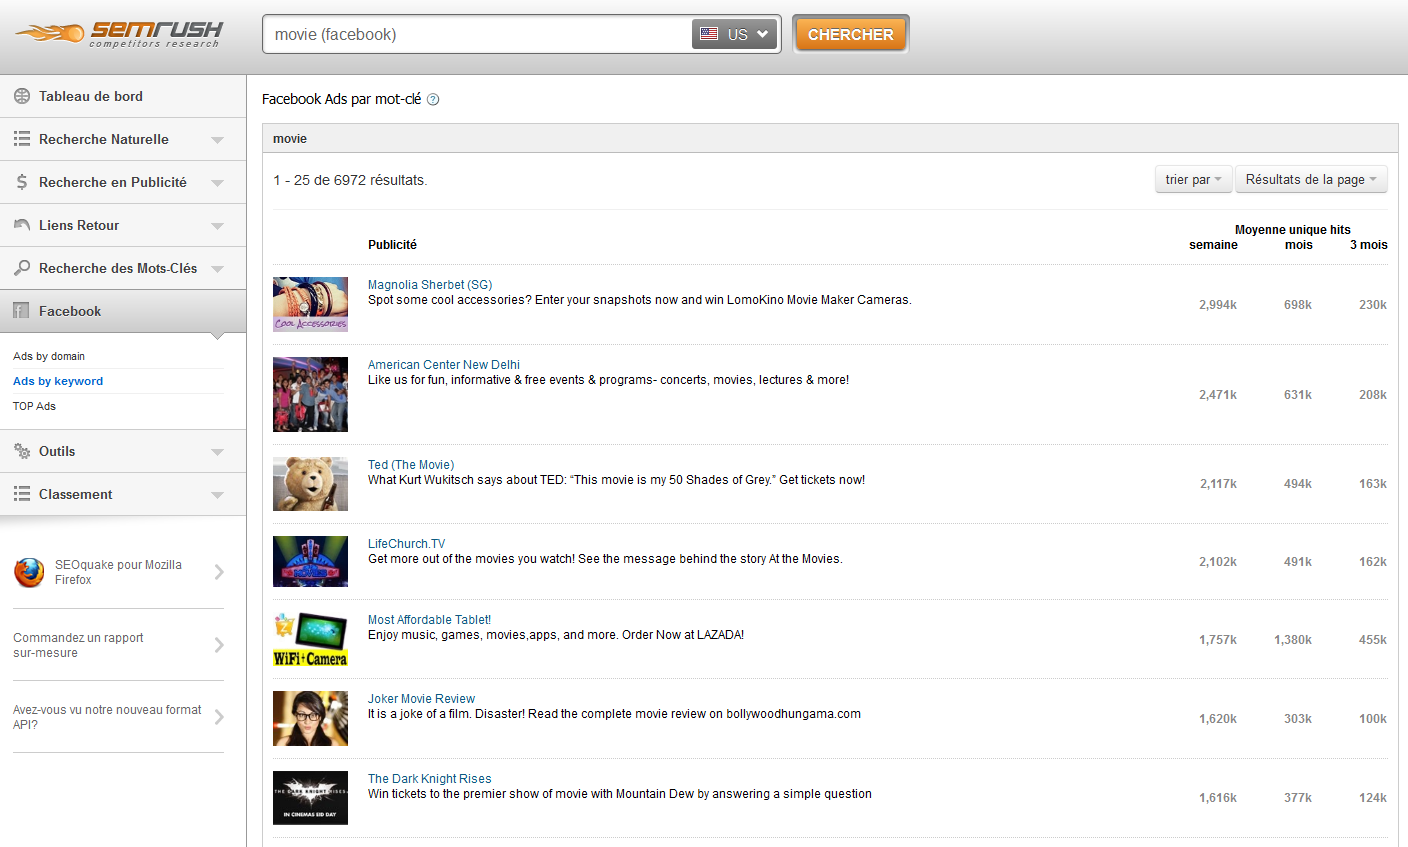1408x847 pixels.
Task: Open the LifeChurch.TV ad link
Action: pos(407,544)
